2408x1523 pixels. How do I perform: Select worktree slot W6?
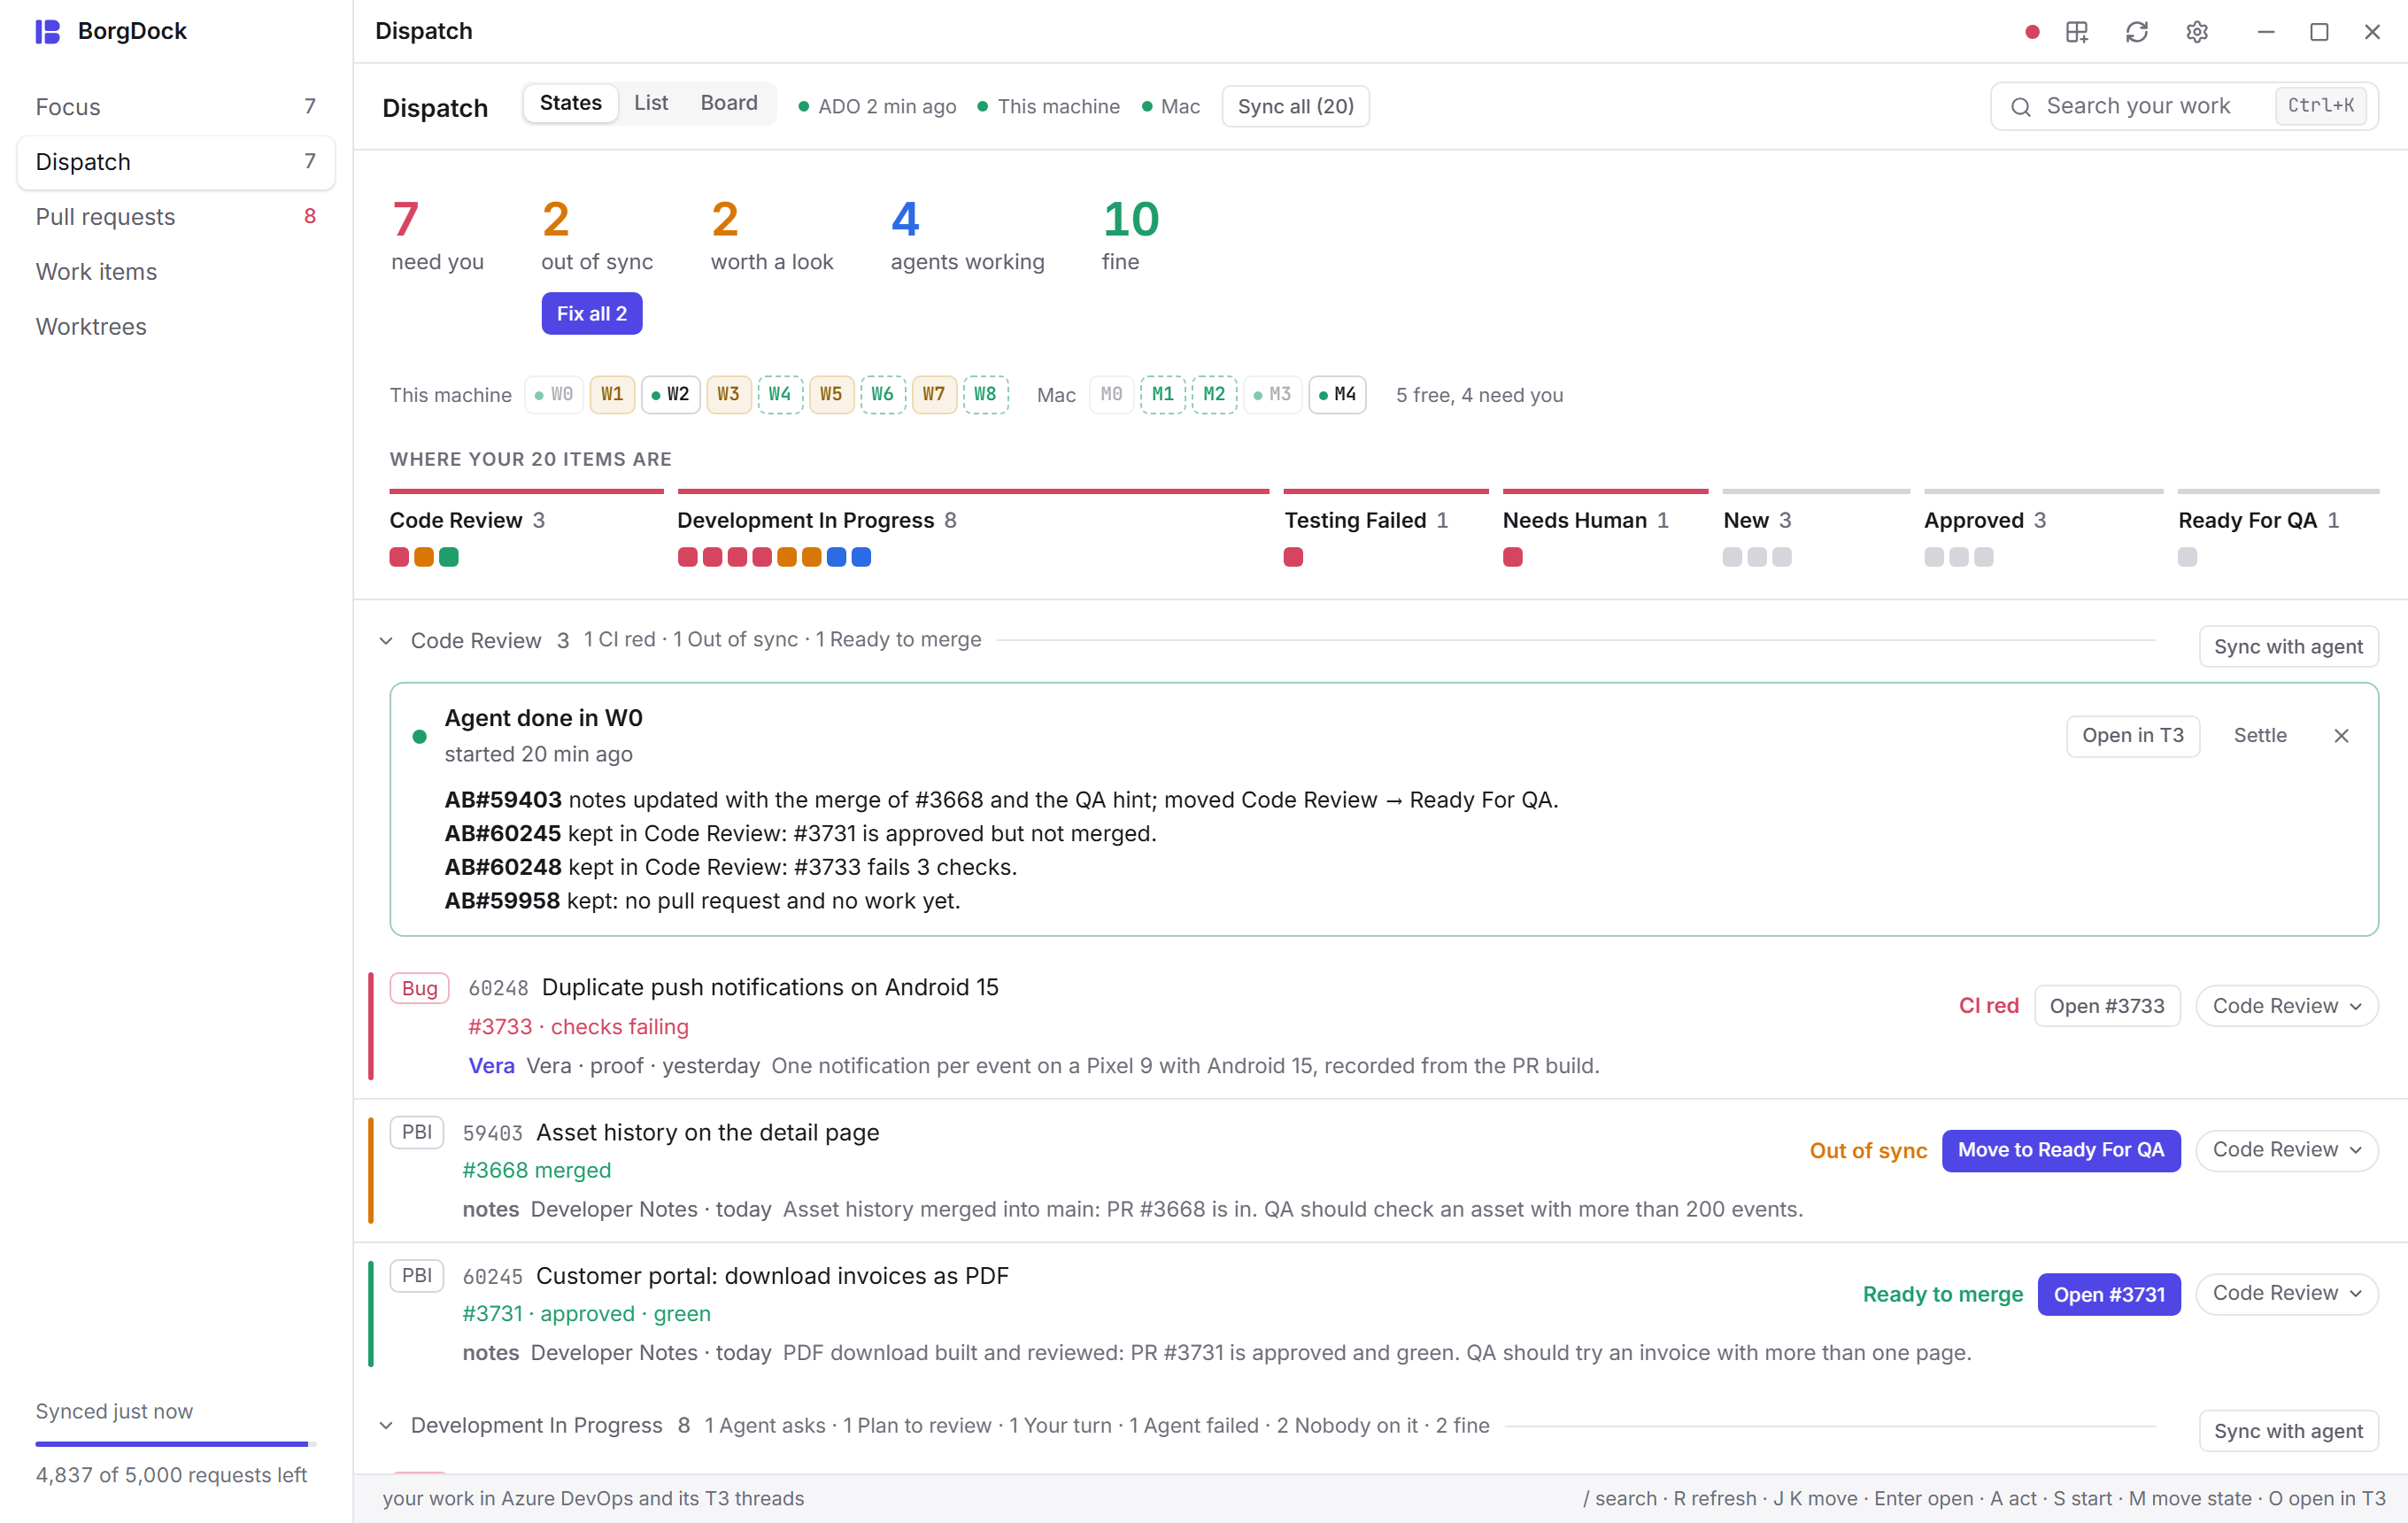882,395
